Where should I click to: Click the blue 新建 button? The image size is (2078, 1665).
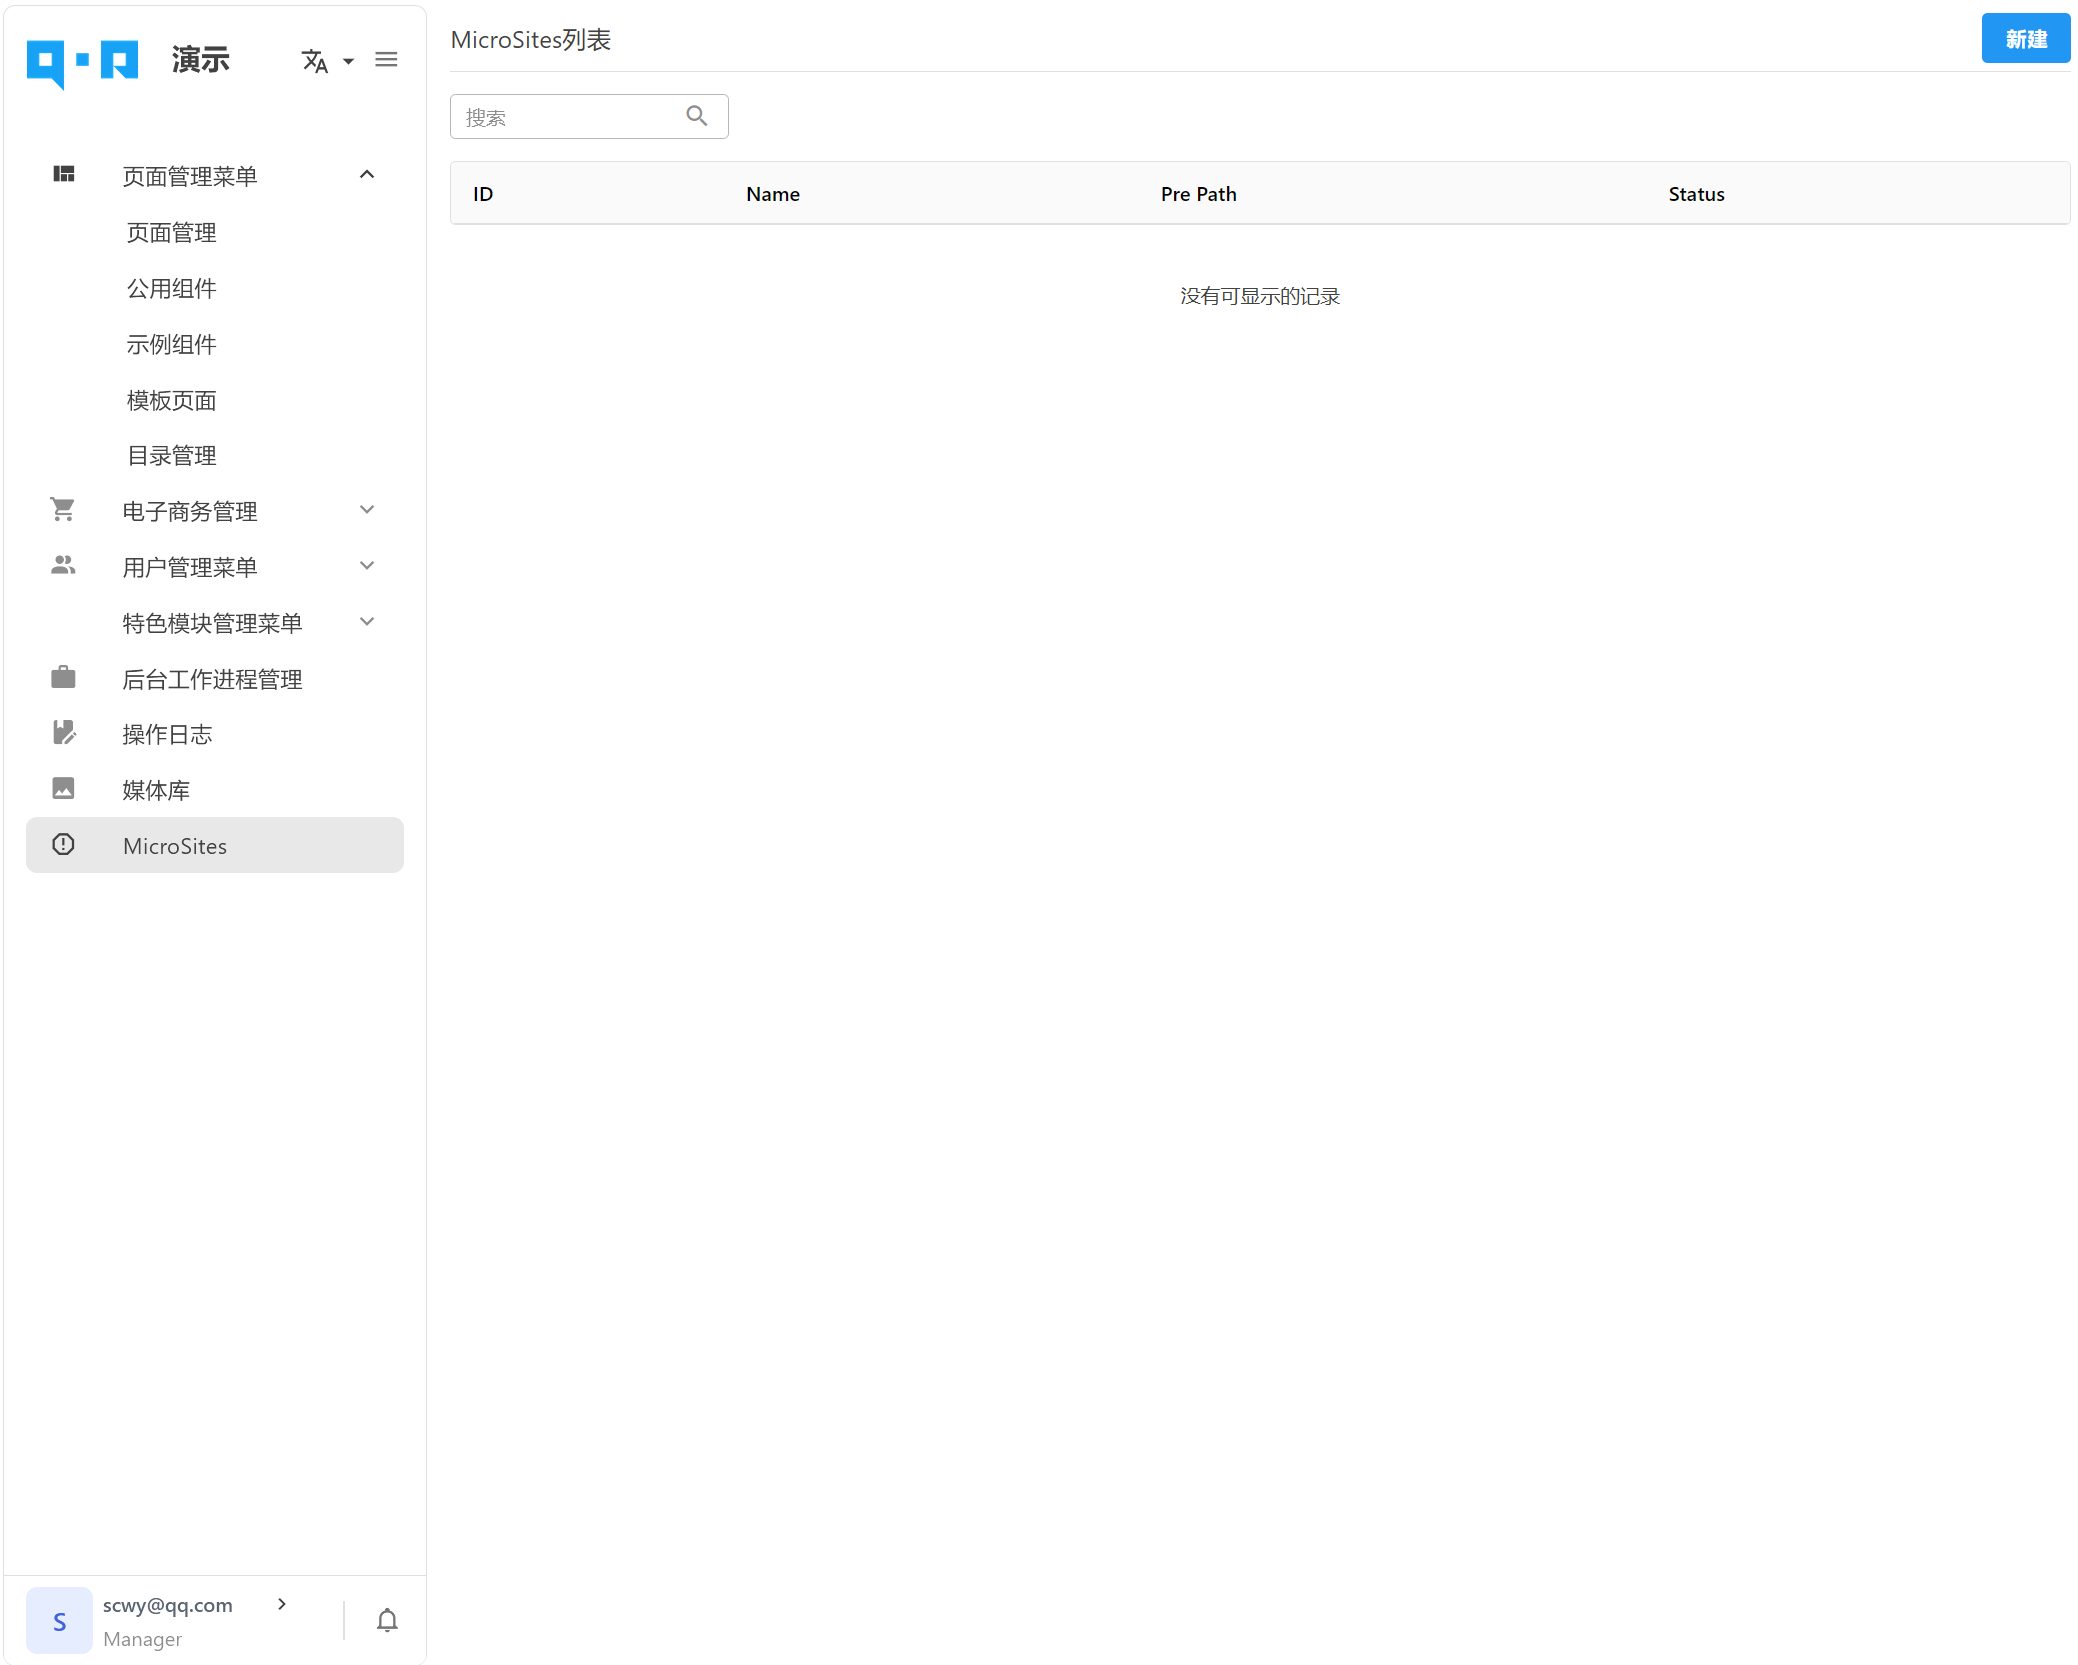[x=2025, y=39]
